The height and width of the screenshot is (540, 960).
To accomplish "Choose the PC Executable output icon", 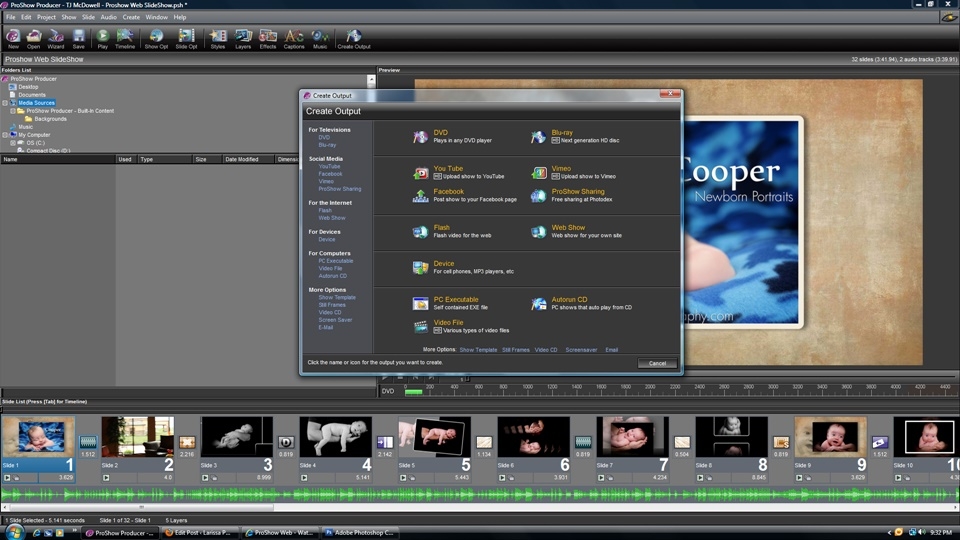I will tap(420, 303).
